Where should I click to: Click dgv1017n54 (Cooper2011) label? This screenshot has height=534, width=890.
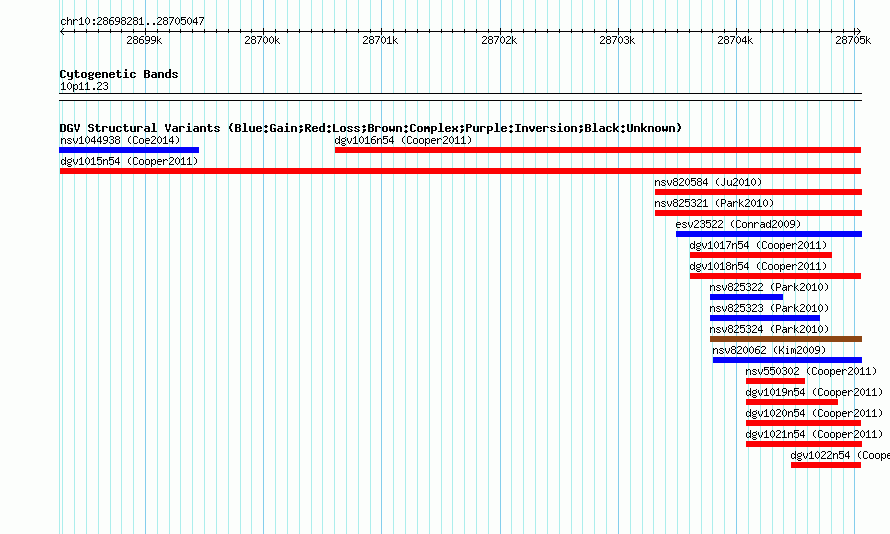tap(758, 245)
